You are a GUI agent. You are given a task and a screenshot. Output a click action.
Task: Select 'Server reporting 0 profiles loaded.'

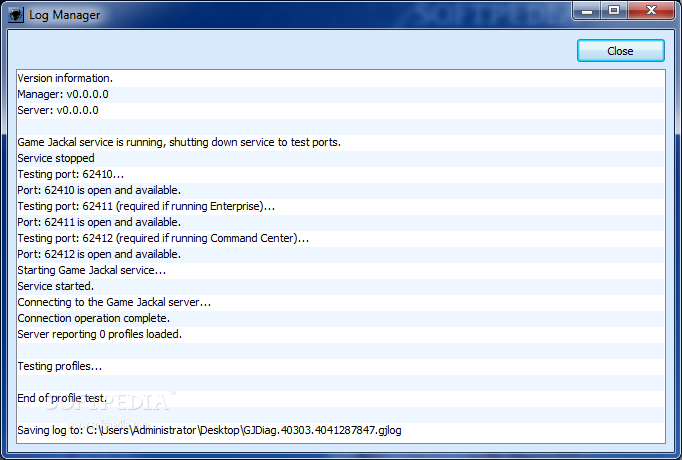coord(341,334)
